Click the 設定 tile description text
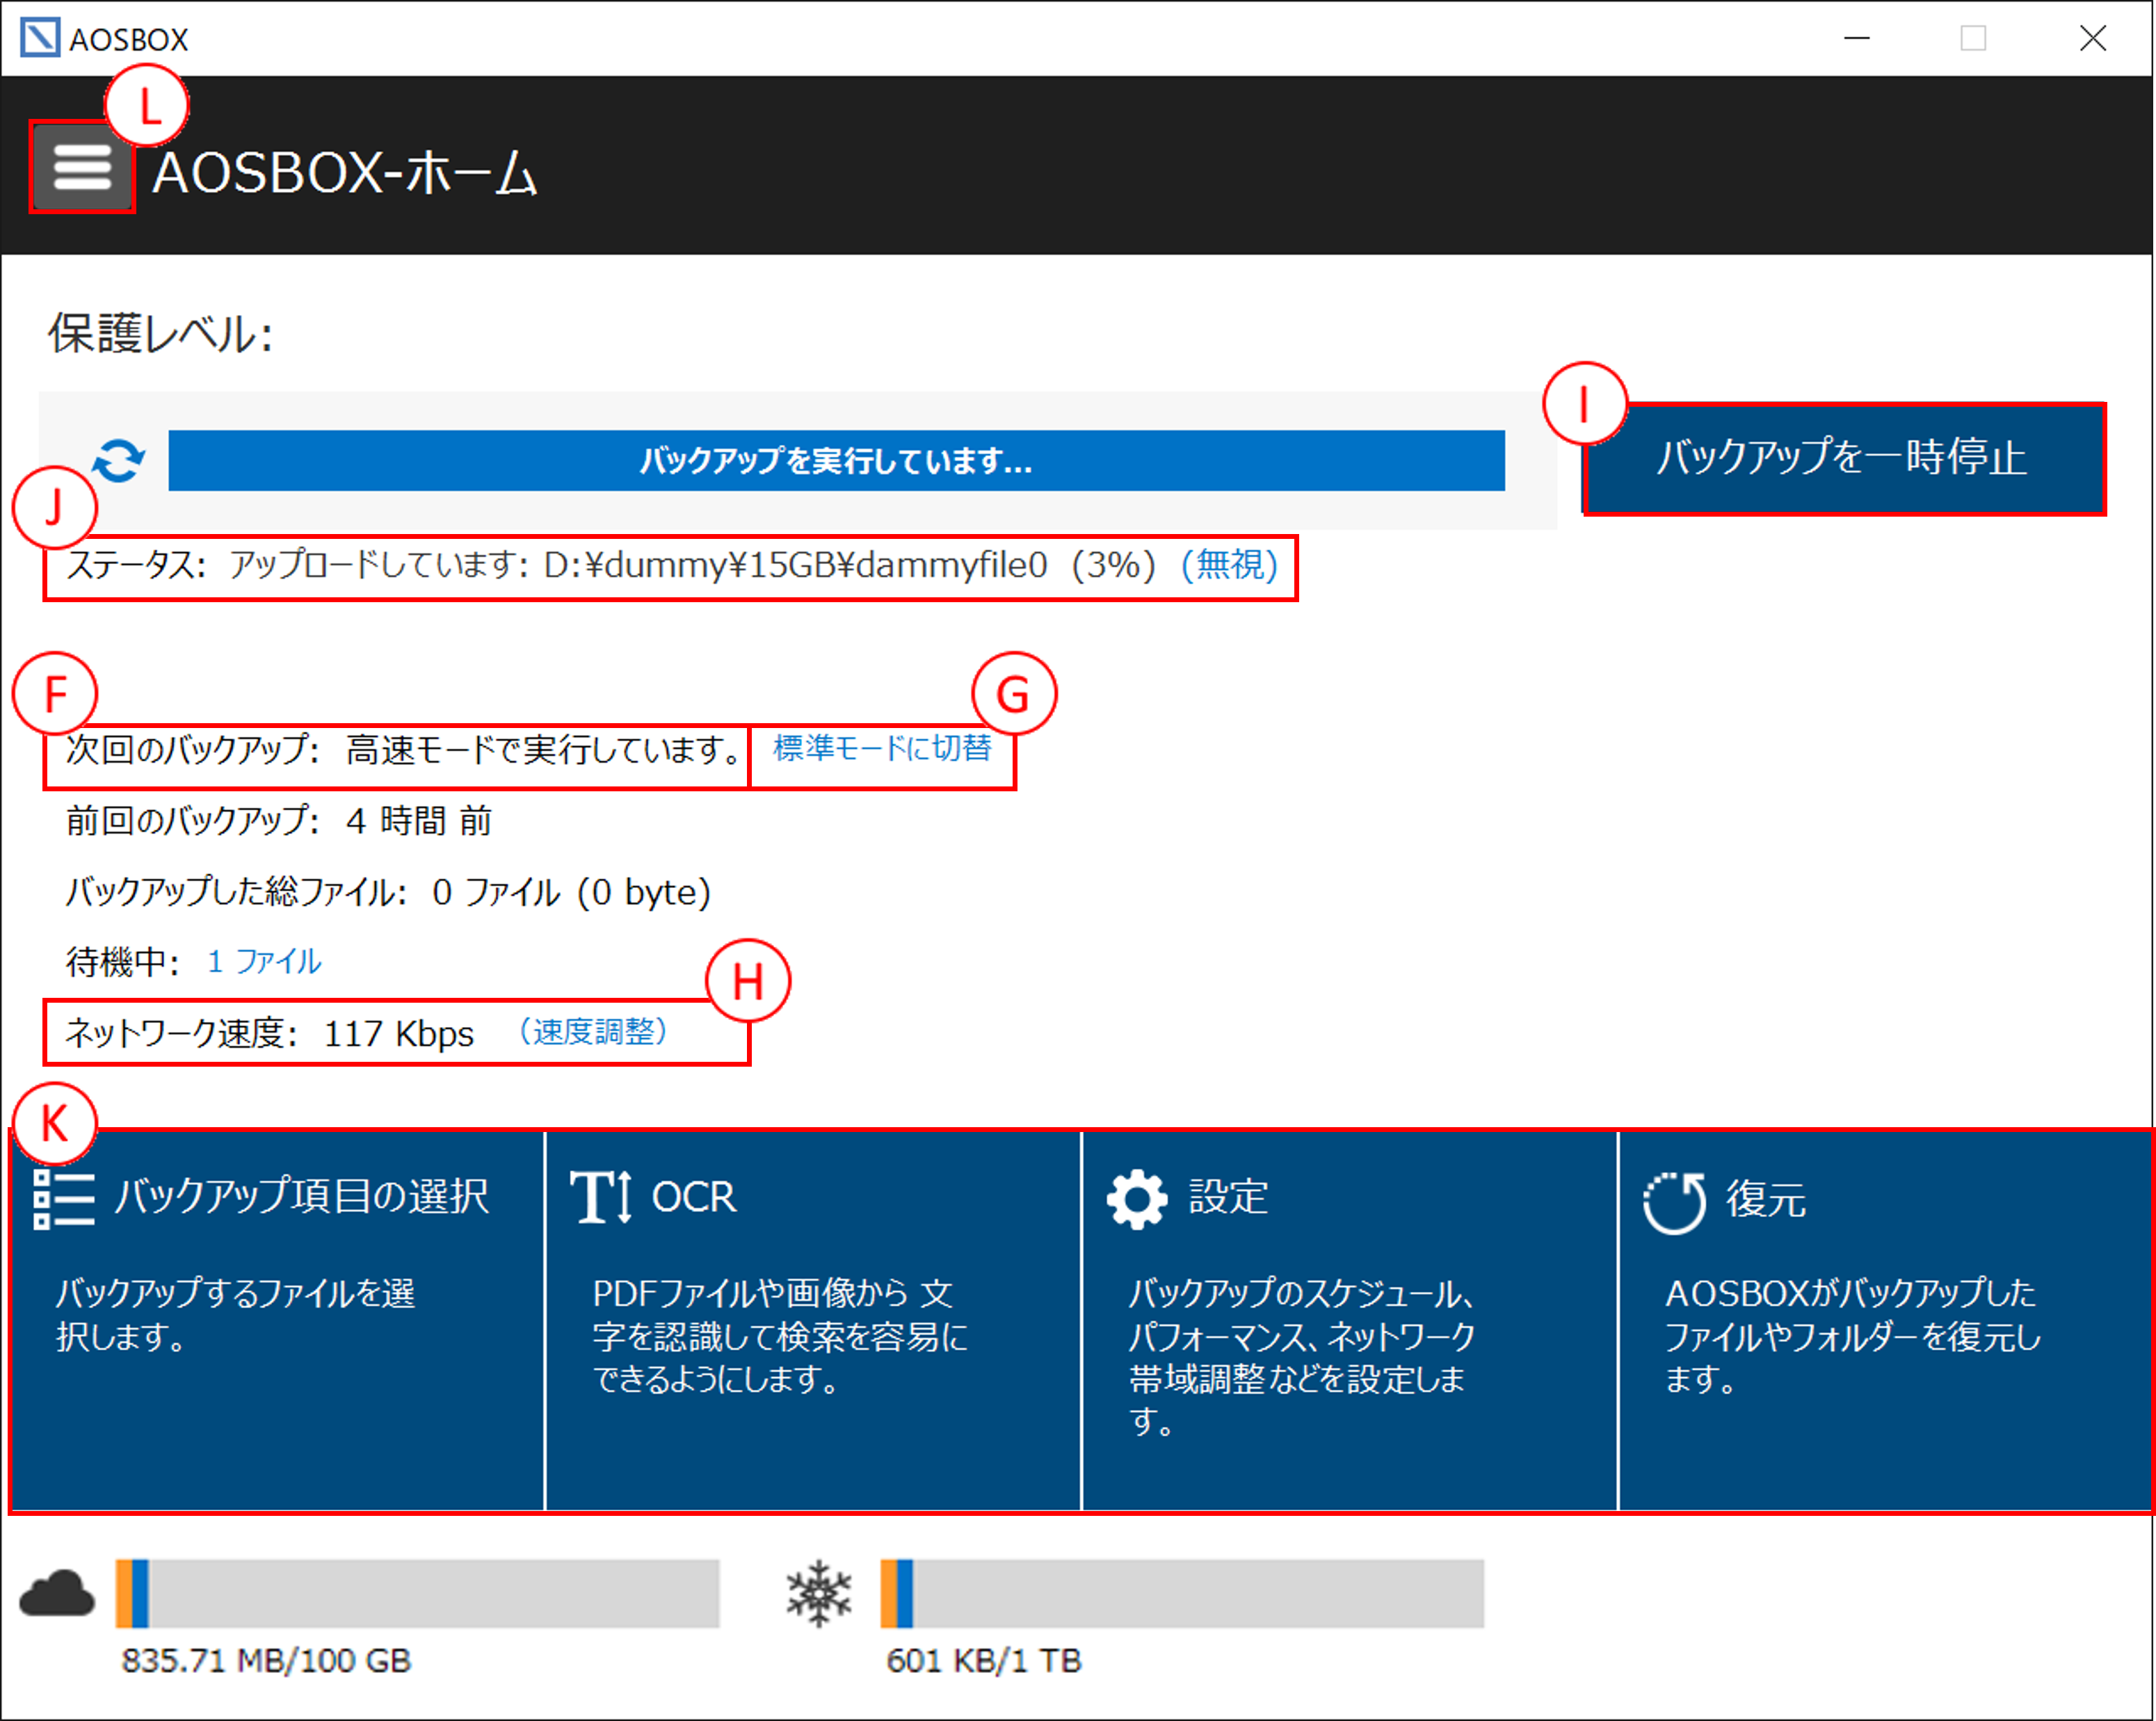Viewport: 2156px width, 1721px height. [x=1302, y=1357]
